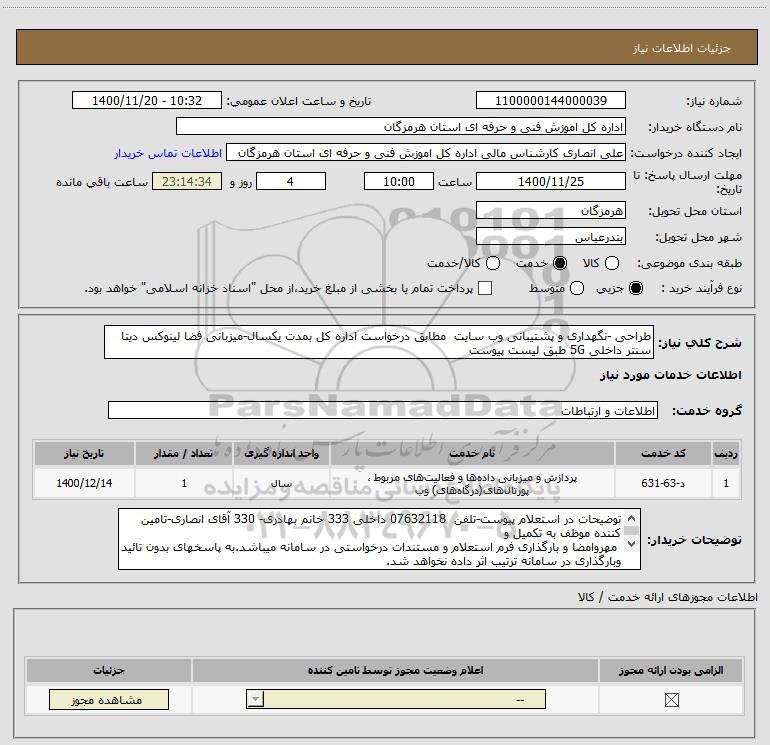
Task: Click the need number field 1100000144000039
Action: point(550,101)
